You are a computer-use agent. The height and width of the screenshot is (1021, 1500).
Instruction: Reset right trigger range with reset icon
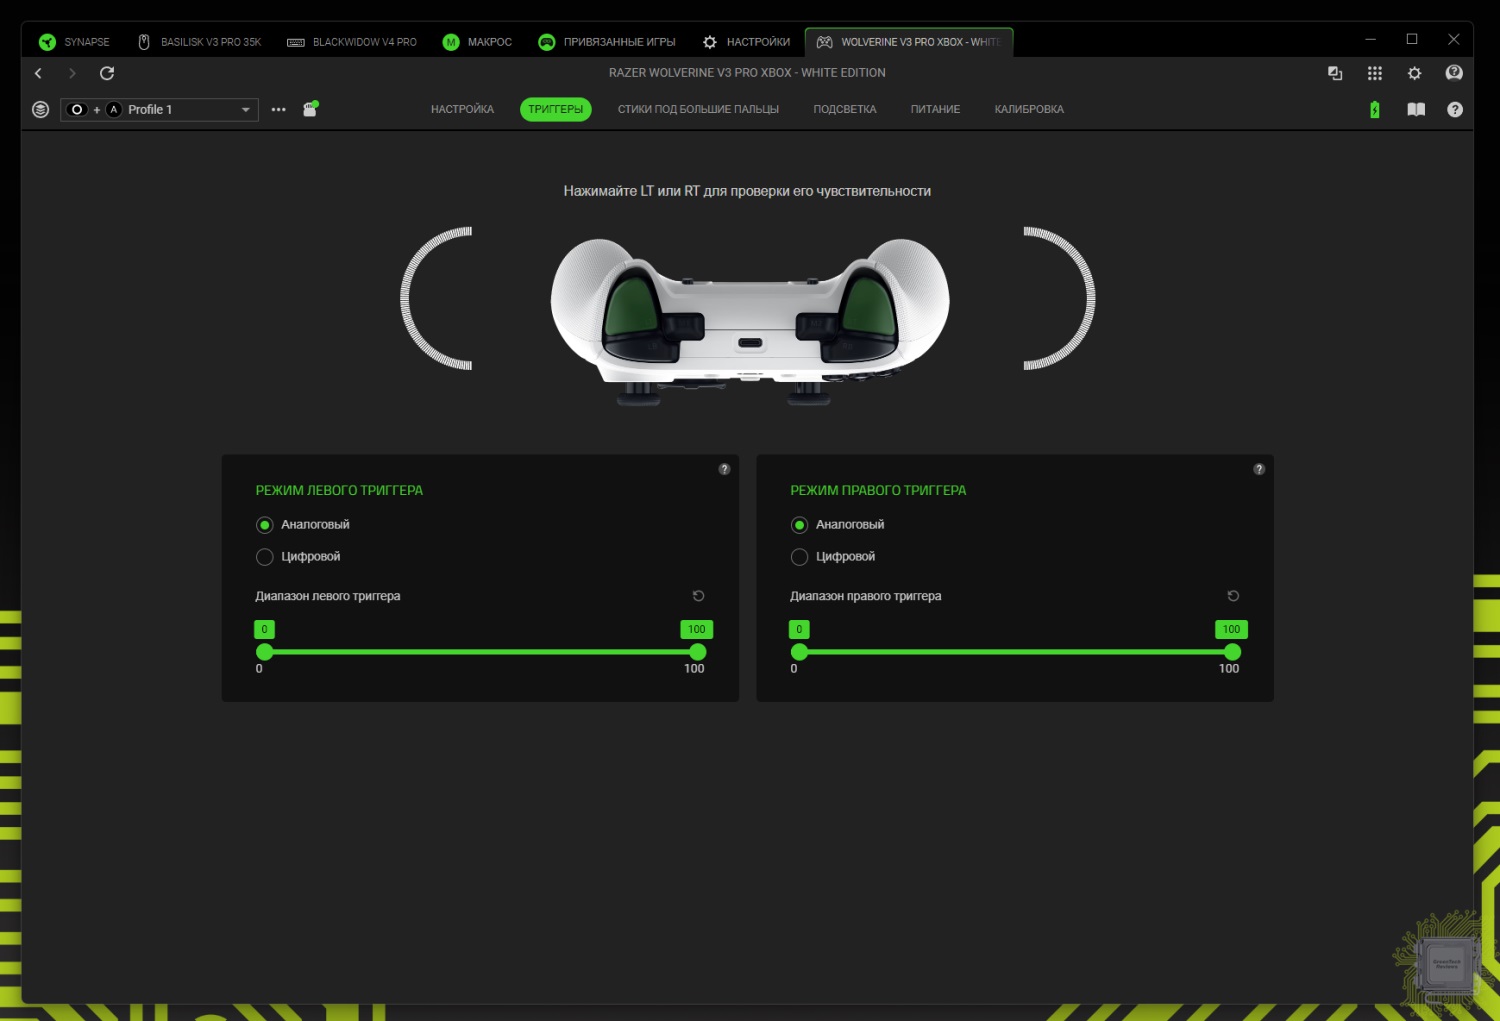coord(1233,596)
